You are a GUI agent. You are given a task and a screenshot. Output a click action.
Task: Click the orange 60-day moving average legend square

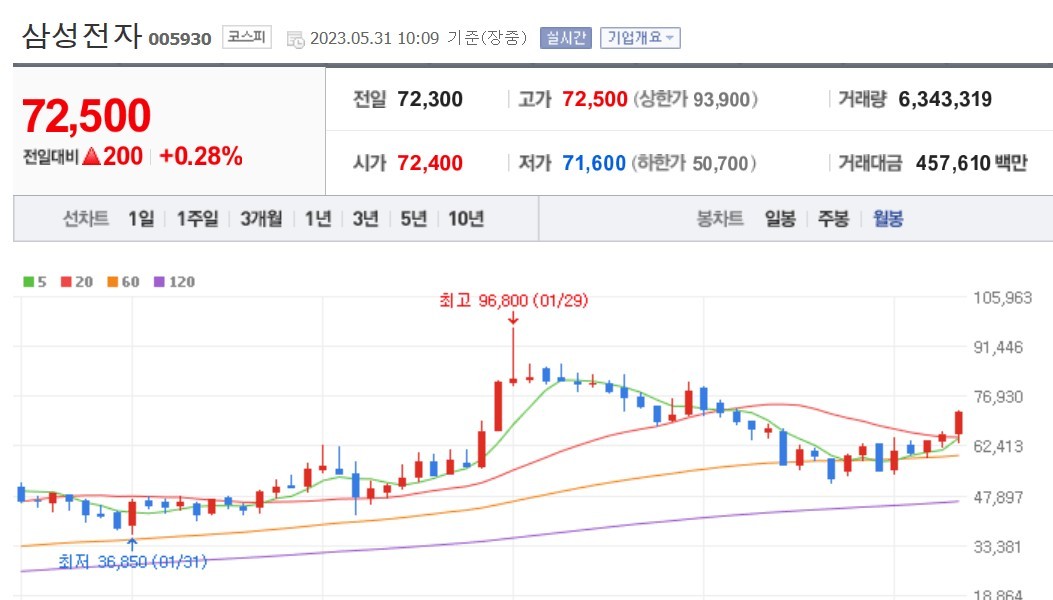pyautogui.click(x=111, y=282)
